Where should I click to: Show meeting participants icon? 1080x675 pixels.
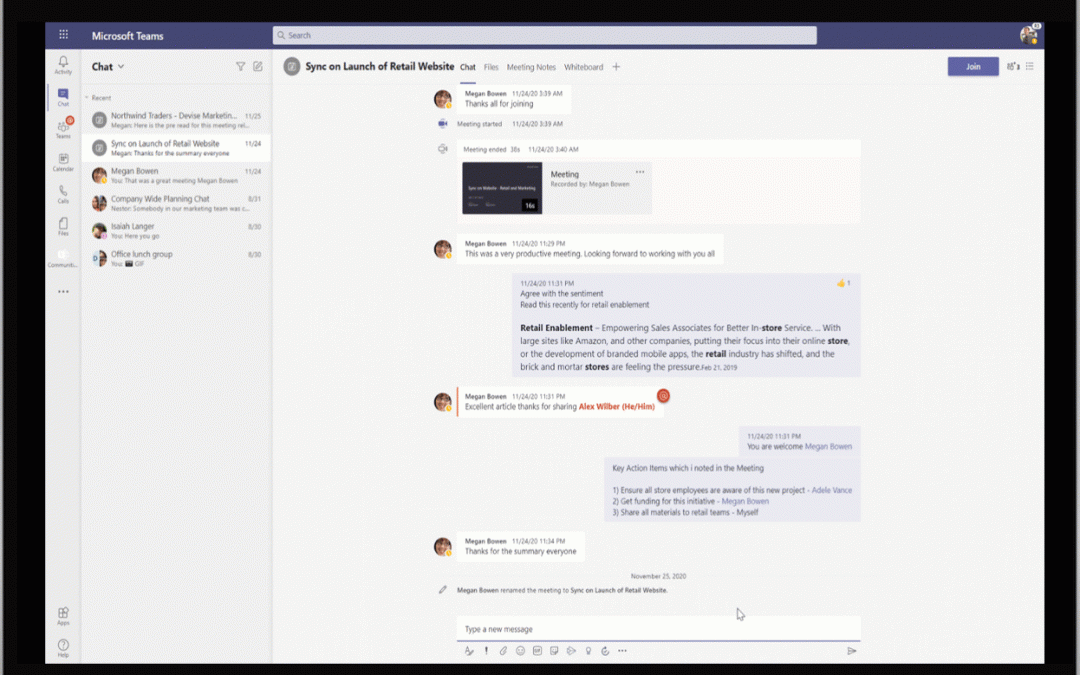[x=1013, y=66]
